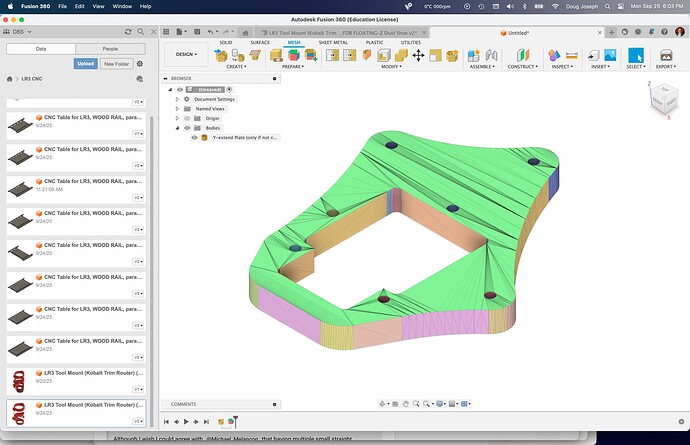Viewport: 690px width, 445px height.
Task: Select the Shell mesh tool icon
Action: click(x=384, y=55)
